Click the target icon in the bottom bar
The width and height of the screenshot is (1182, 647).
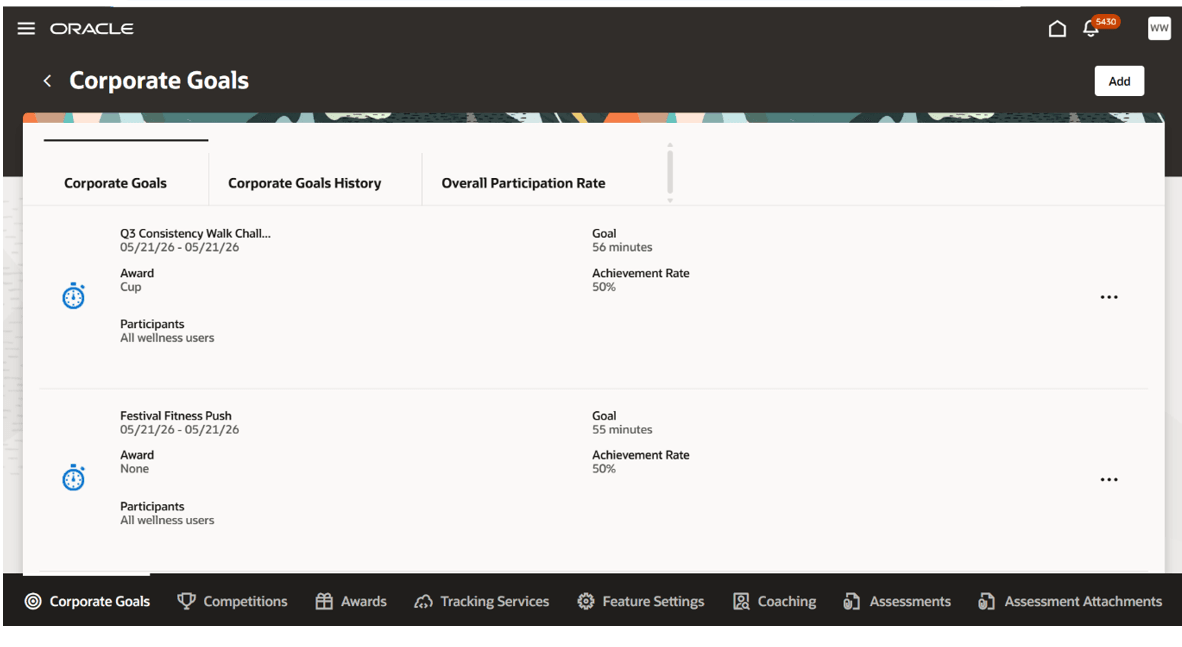click(33, 601)
